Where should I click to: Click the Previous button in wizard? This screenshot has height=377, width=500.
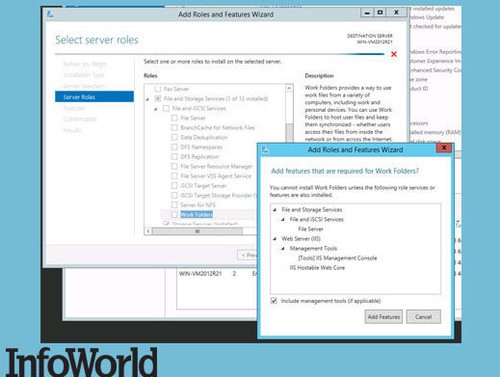(x=247, y=255)
